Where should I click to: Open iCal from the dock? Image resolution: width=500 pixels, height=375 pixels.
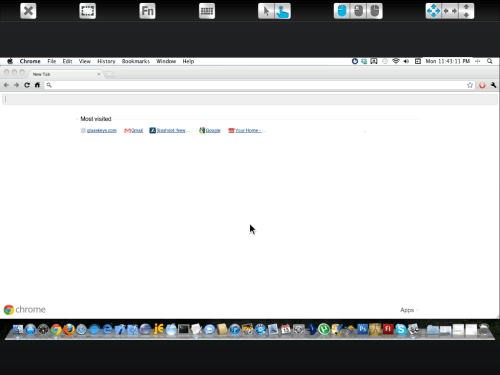point(286,330)
